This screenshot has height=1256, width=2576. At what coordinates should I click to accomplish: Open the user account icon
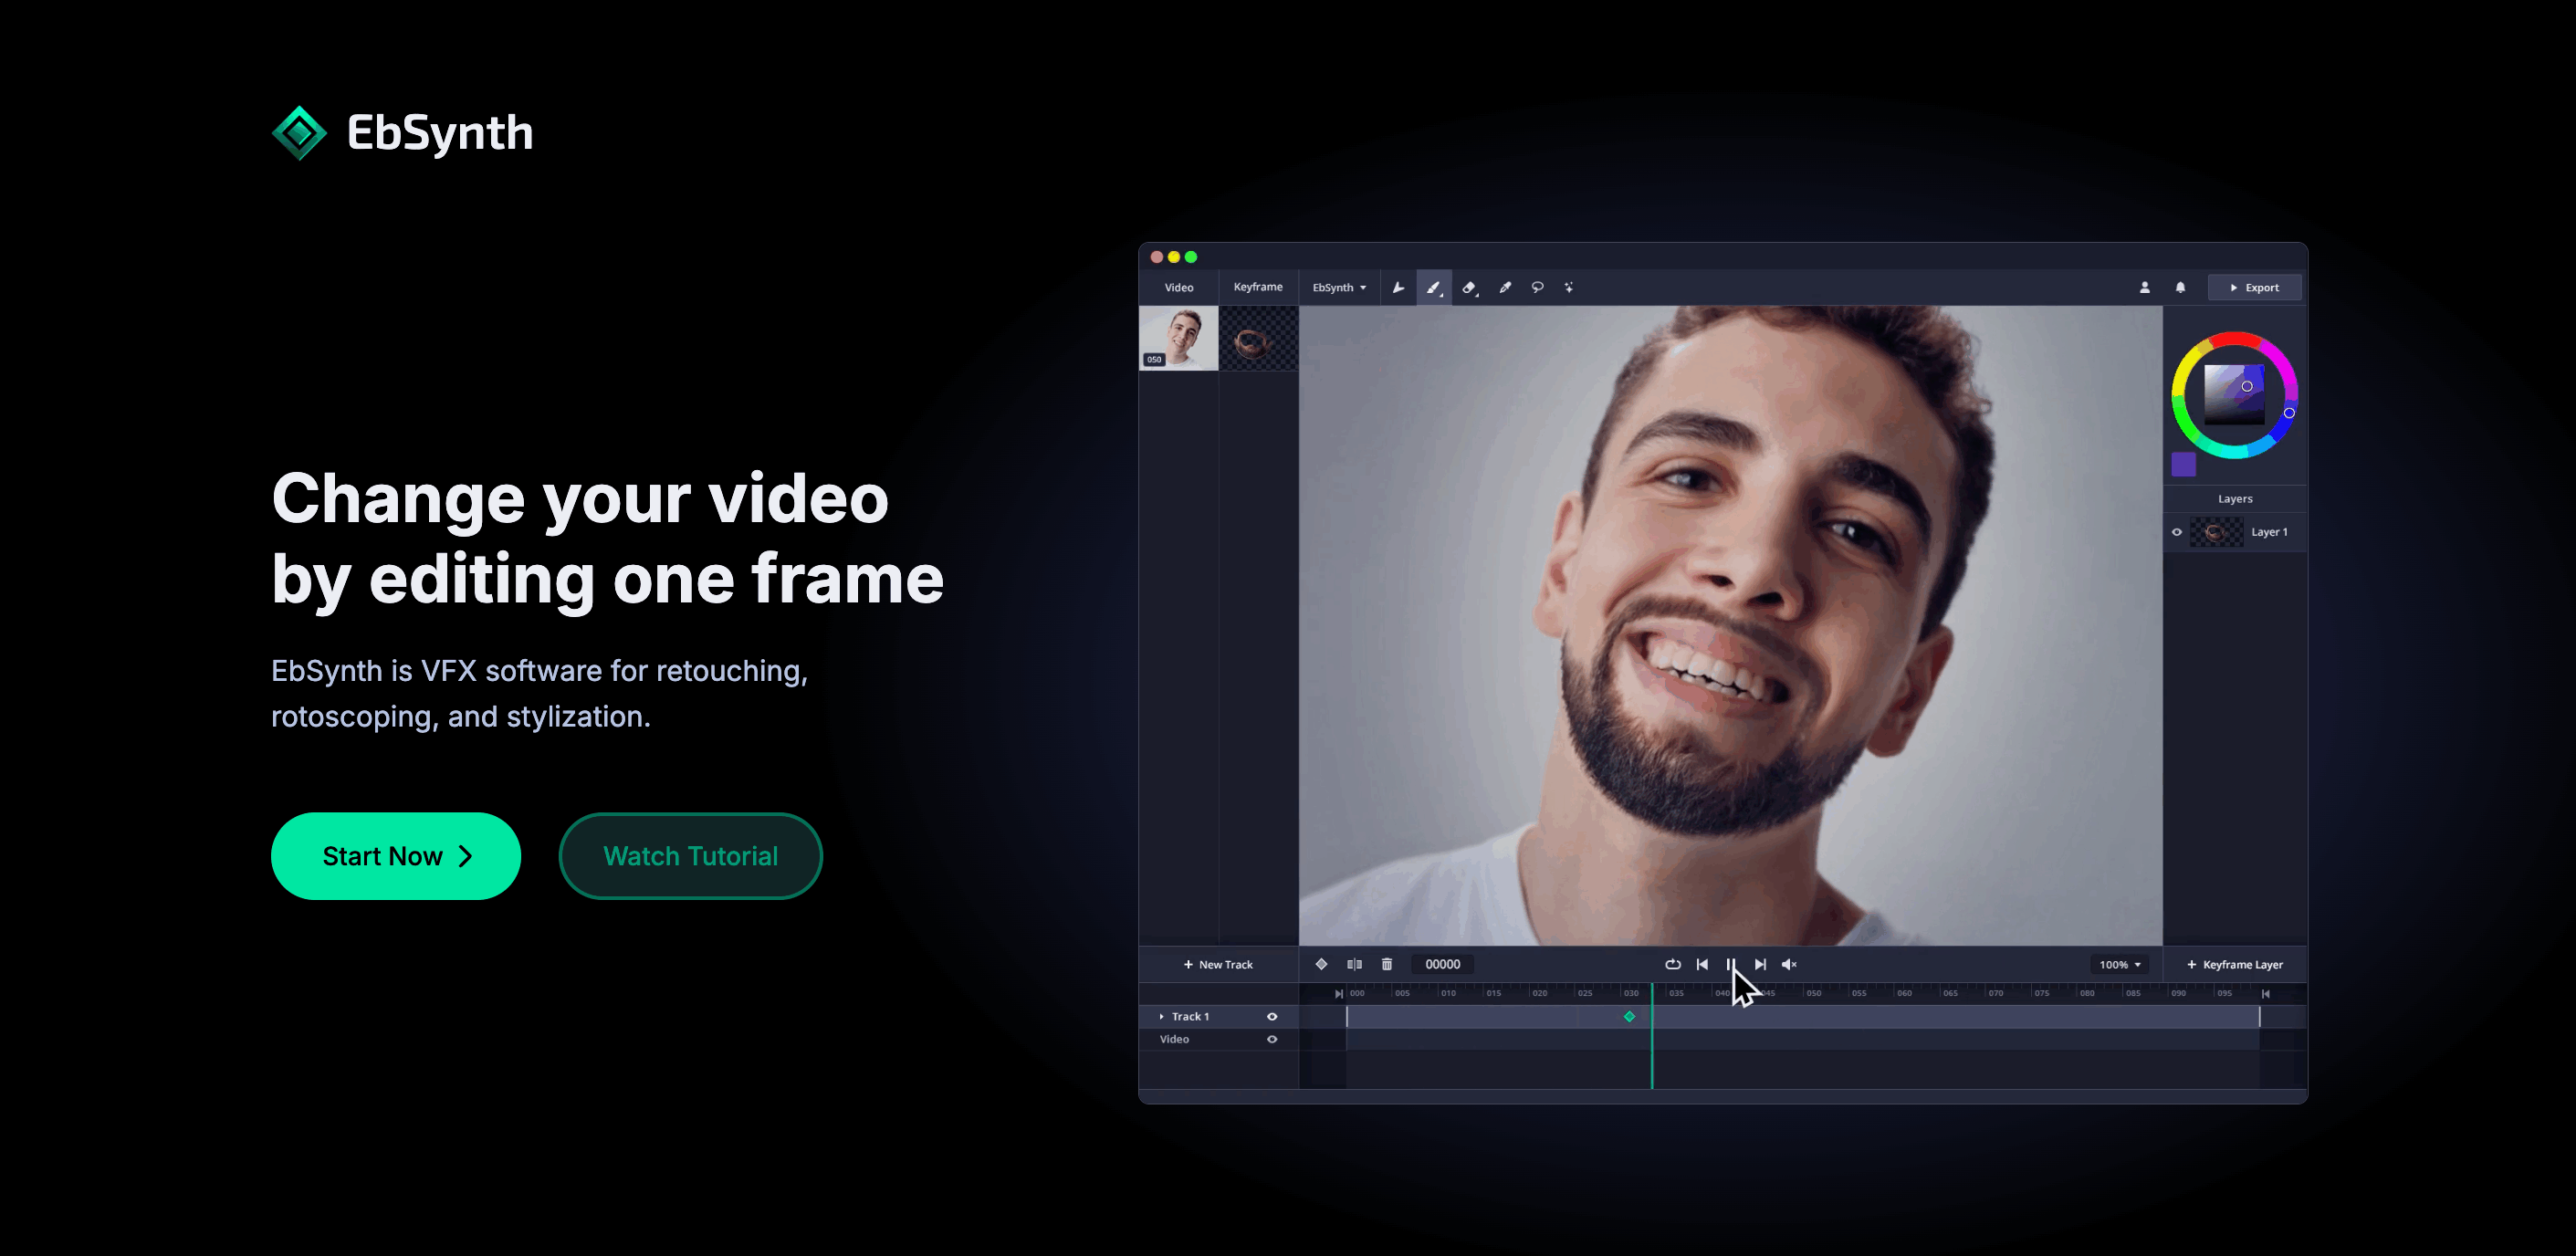(x=2144, y=288)
